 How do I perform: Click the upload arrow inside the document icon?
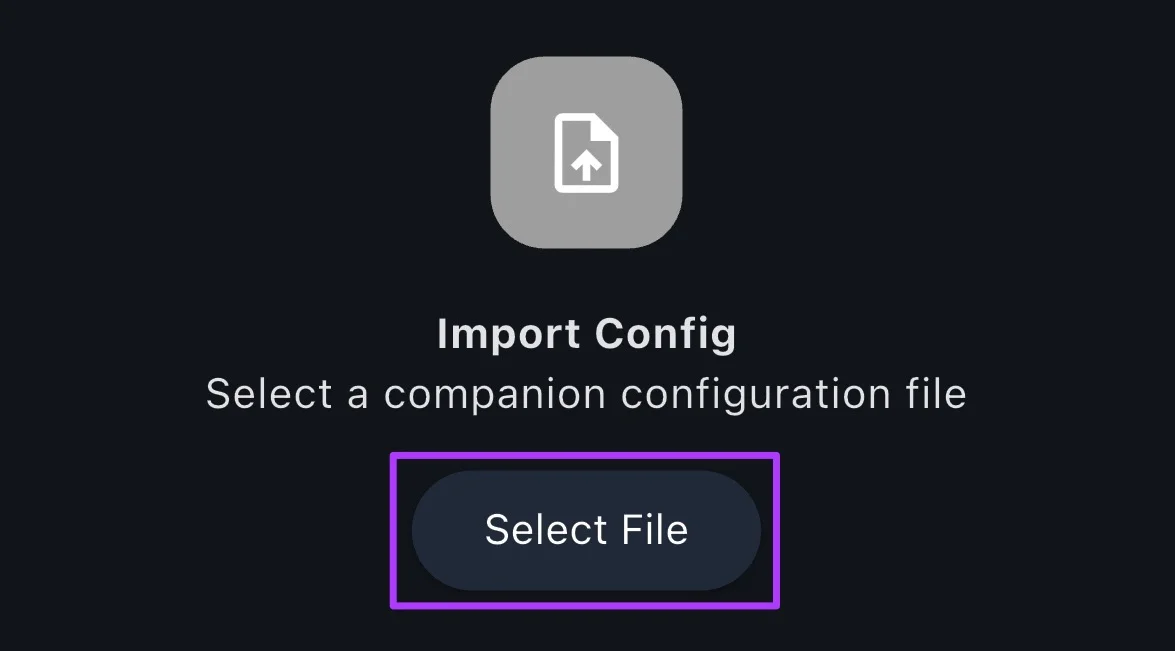coord(586,163)
